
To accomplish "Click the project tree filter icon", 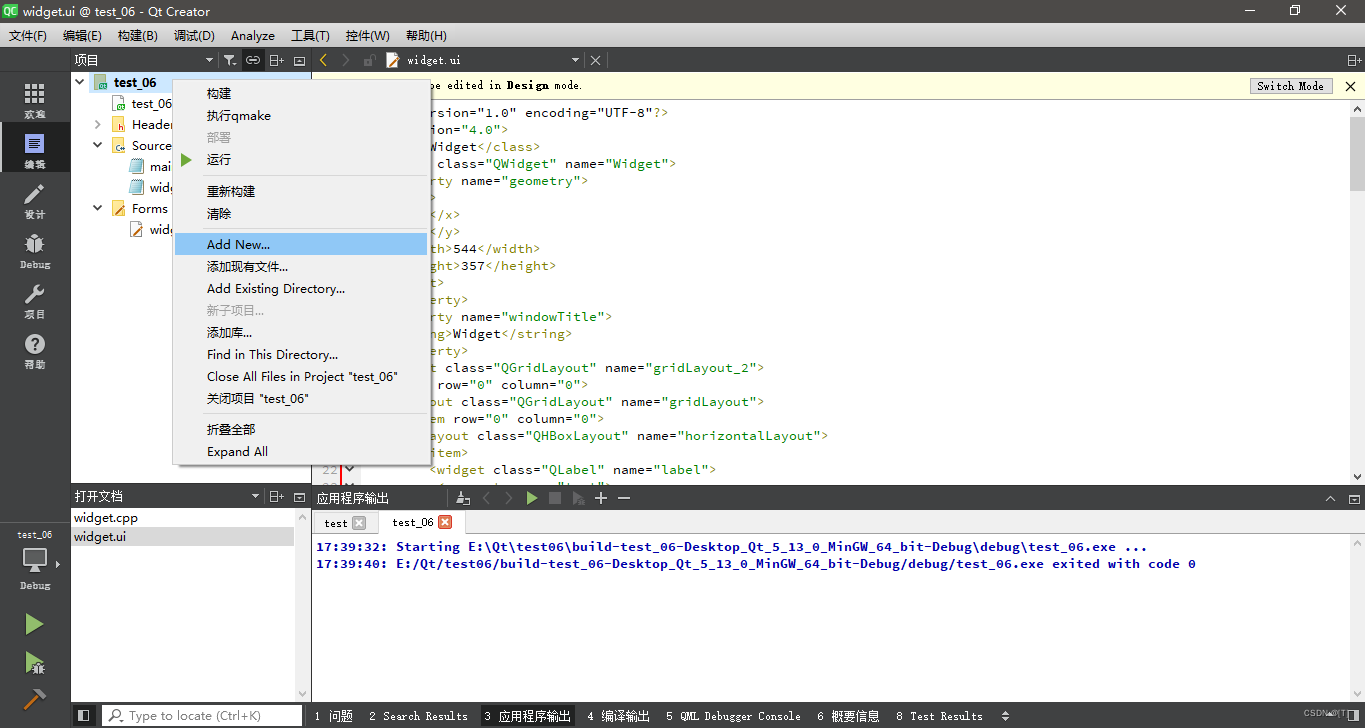I will click(x=230, y=60).
